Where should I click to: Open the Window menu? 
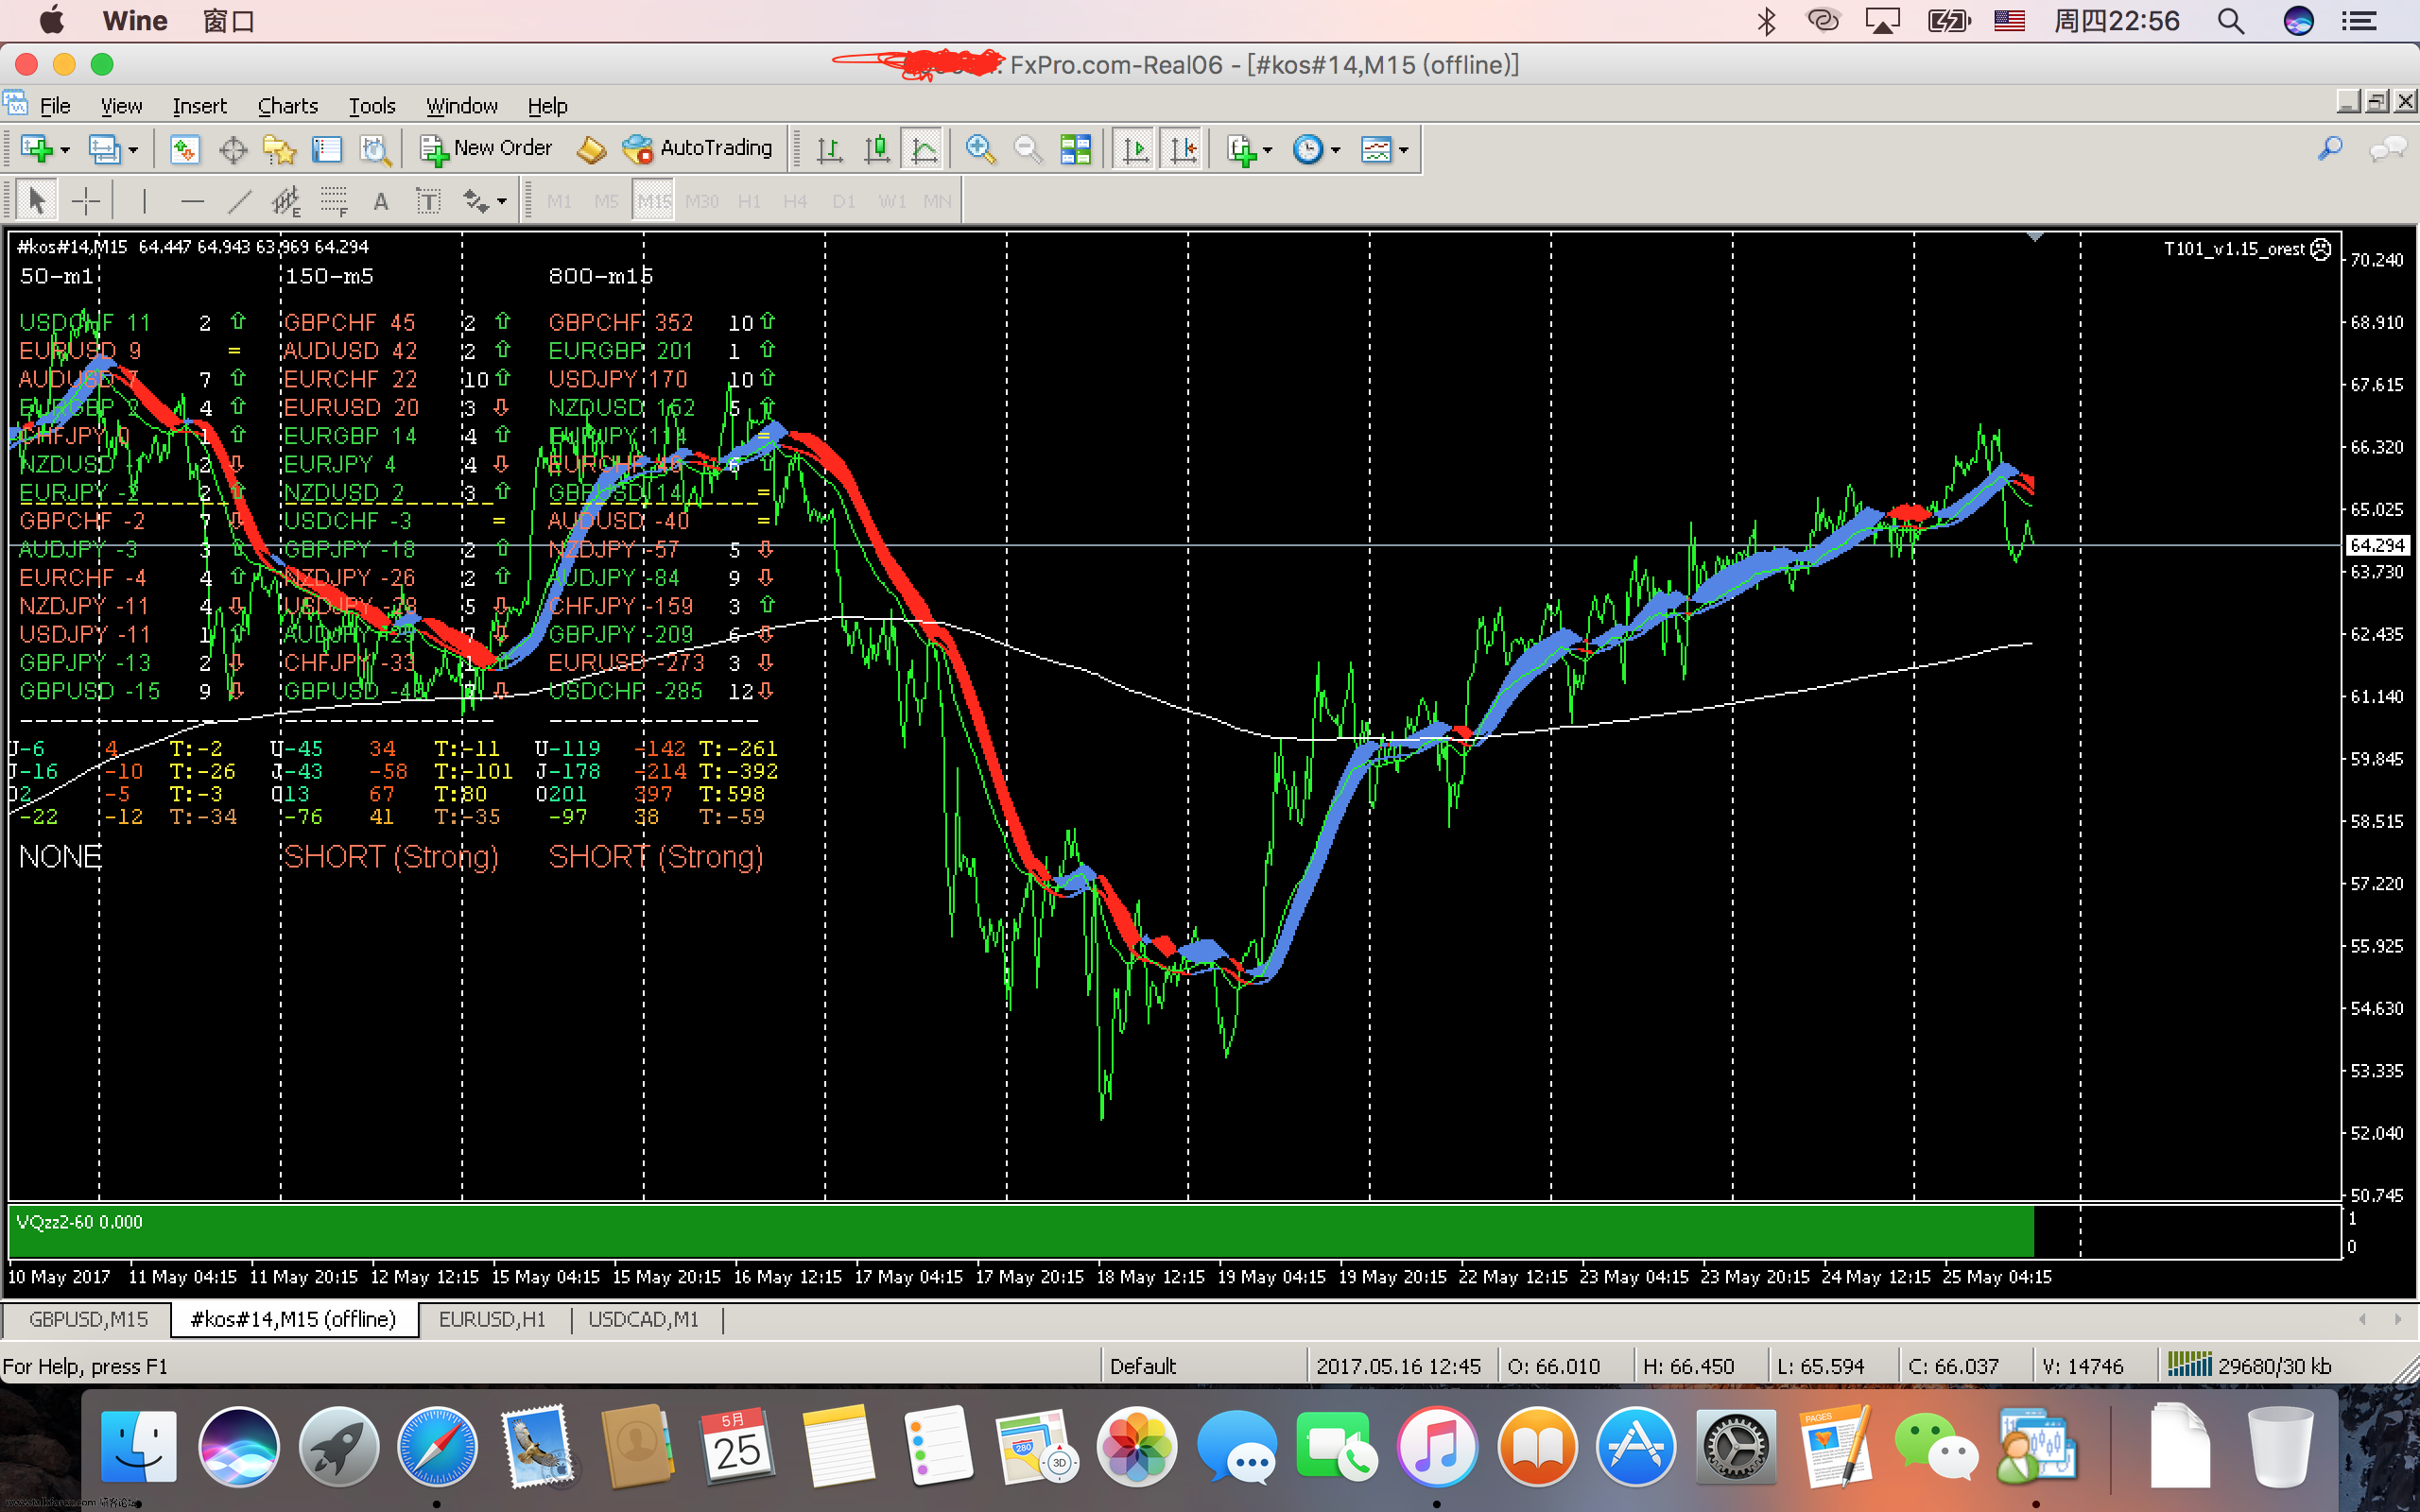pyautogui.click(x=461, y=105)
